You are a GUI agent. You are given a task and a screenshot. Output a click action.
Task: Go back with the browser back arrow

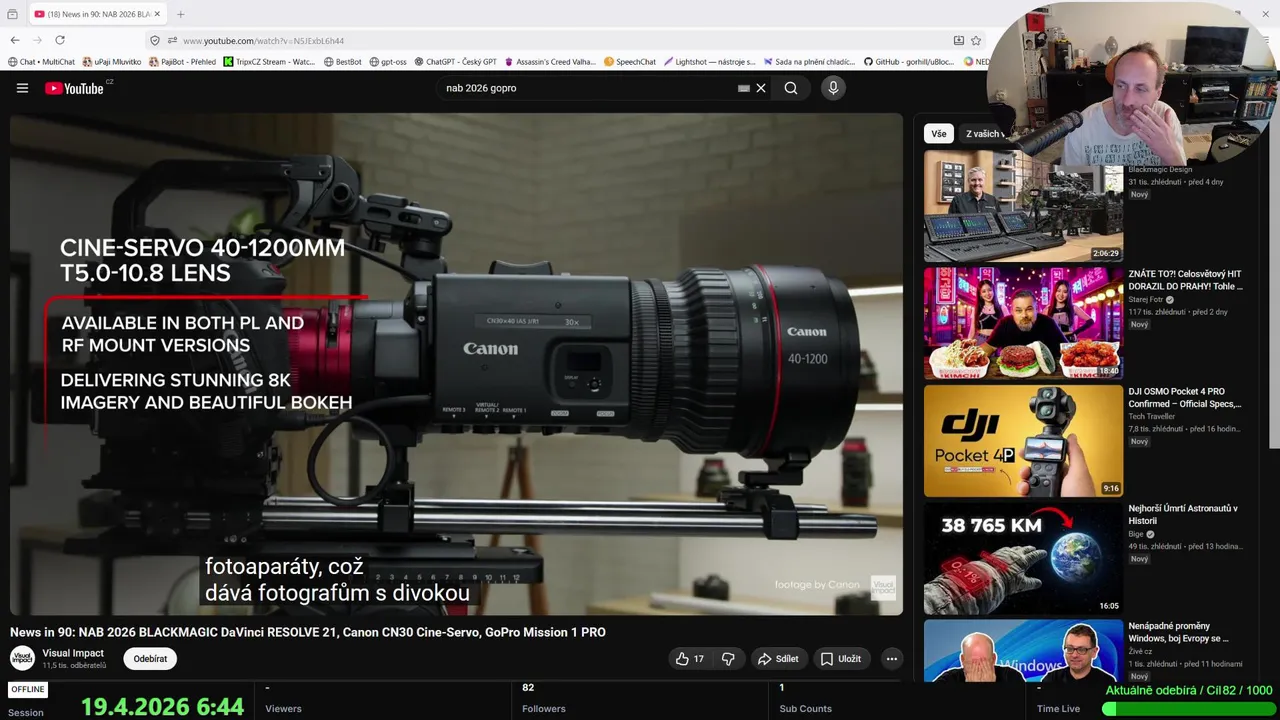click(x=15, y=40)
